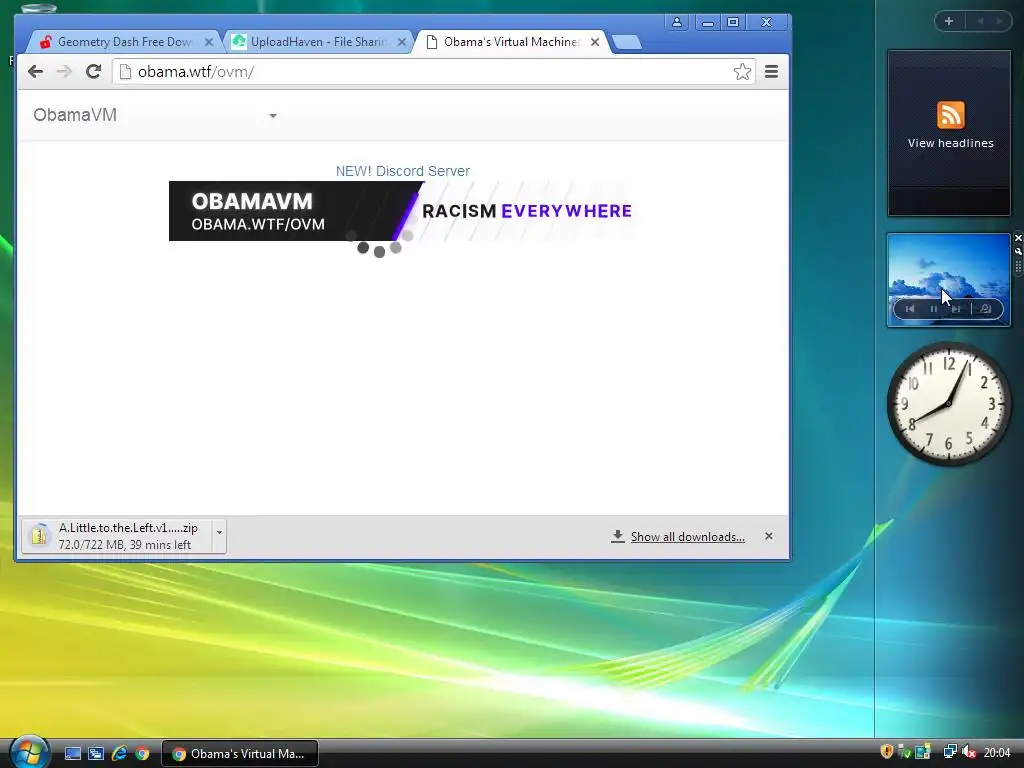Click the analog clock gadget
1024x768 pixels.
(x=948, y=404)
